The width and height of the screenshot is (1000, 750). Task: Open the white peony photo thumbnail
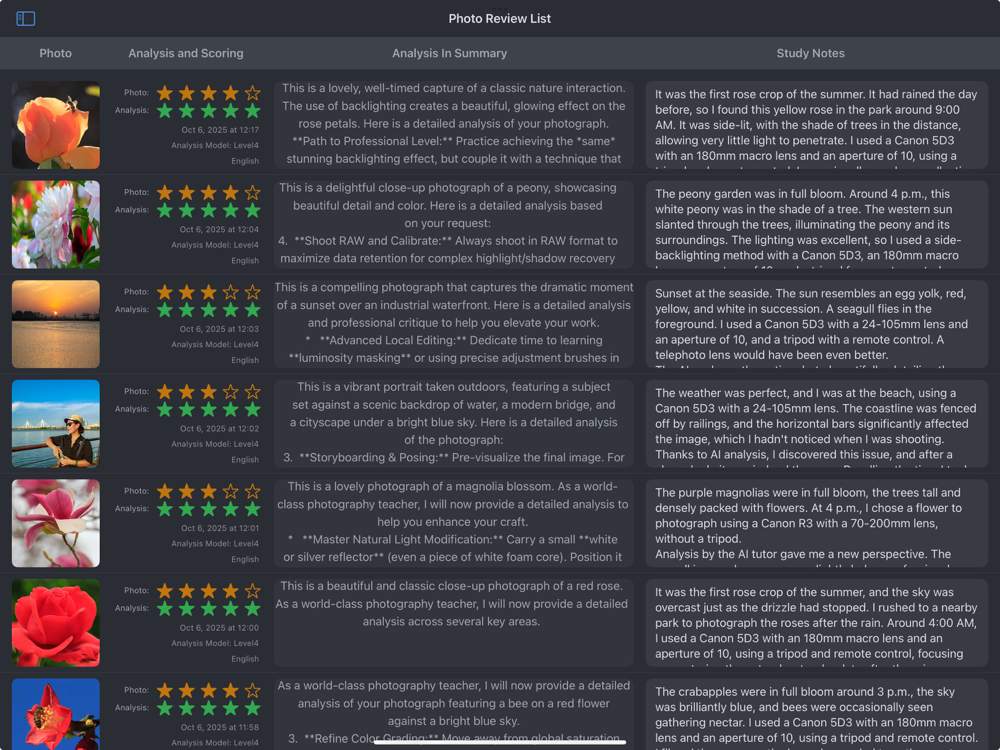coord(55,224)
